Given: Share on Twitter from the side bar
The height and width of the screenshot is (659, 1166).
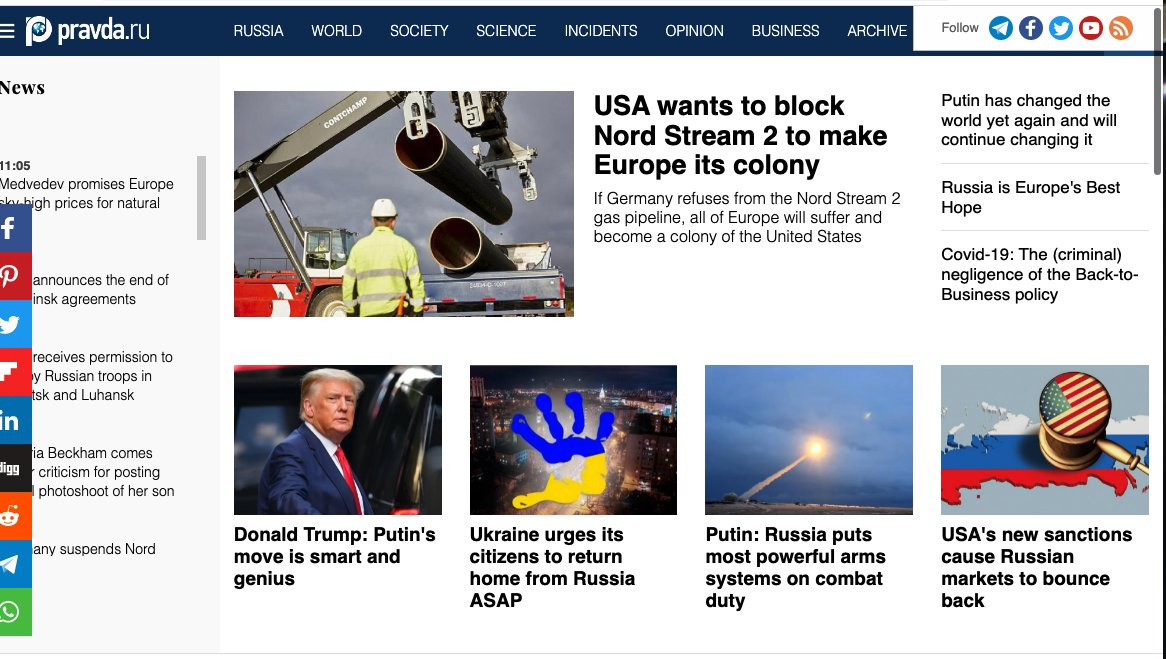Looking at the screenshot, I should click(16, 324).
